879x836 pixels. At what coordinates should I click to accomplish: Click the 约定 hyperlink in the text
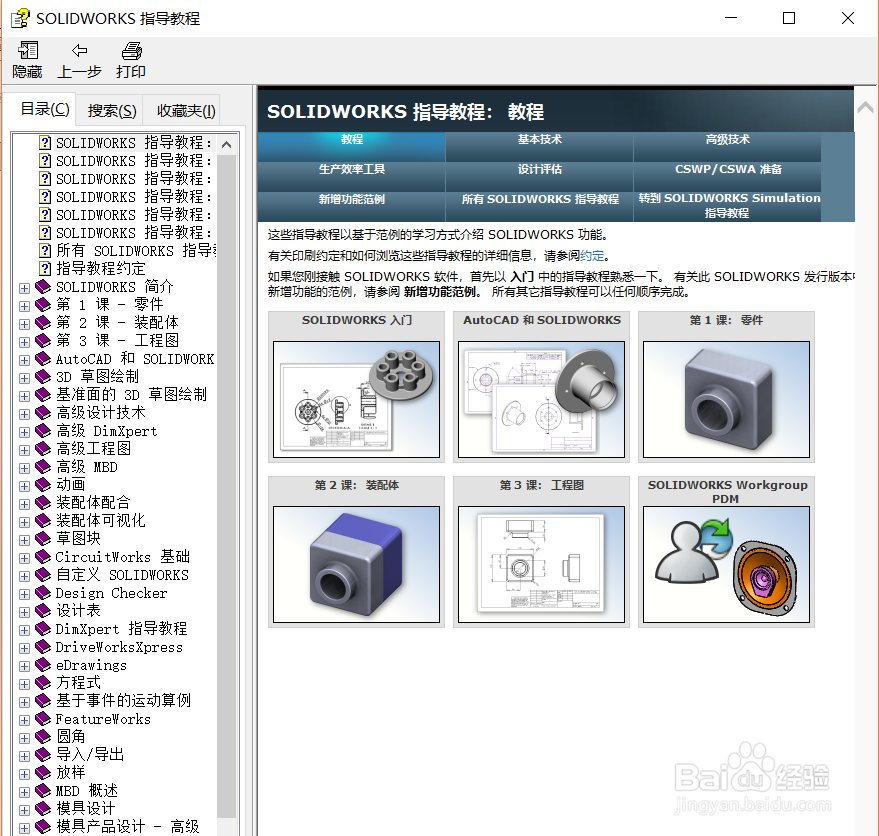[592, 256]
